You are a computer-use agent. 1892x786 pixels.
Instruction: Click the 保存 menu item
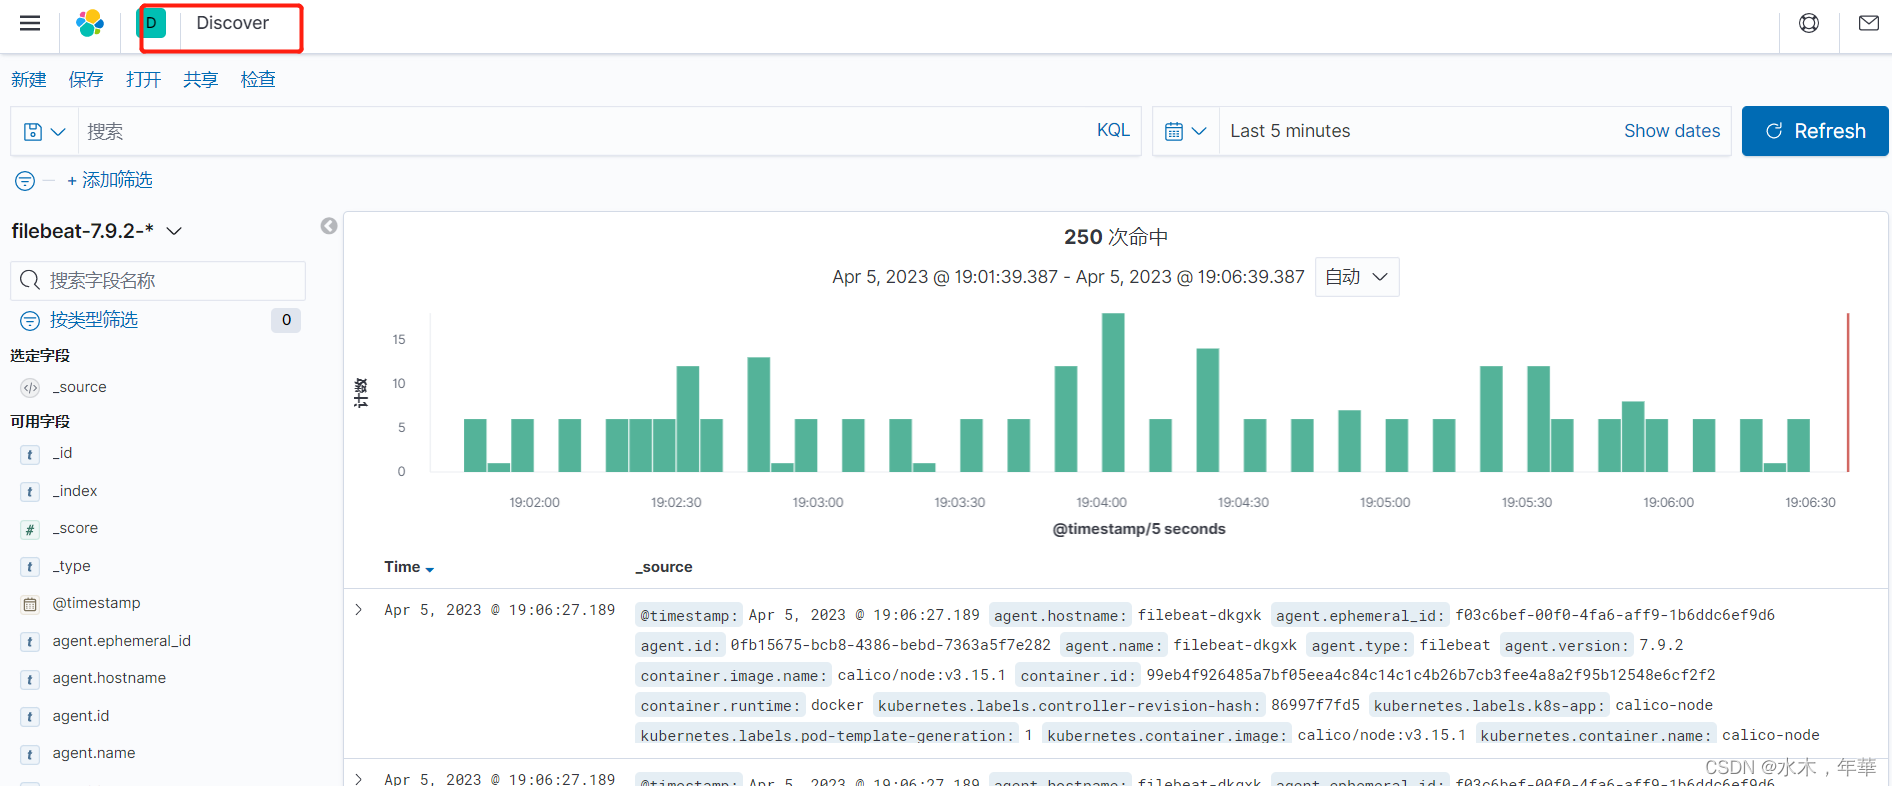(x=86, y=80)
